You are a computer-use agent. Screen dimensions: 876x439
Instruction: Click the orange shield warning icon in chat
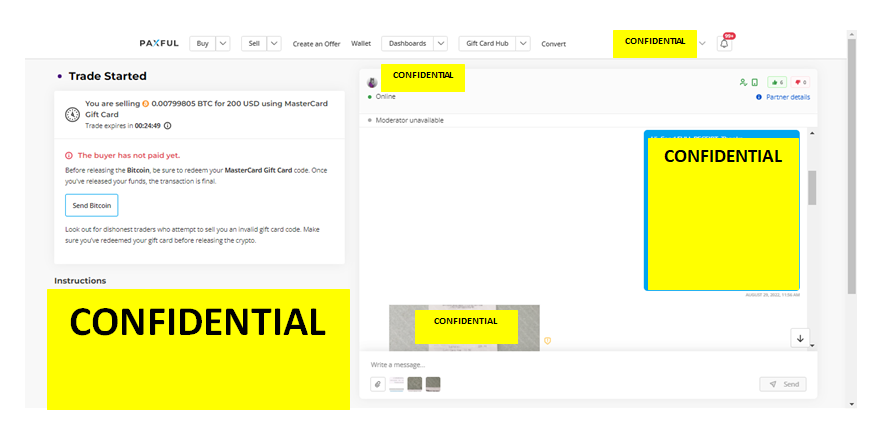pos(548,340)
